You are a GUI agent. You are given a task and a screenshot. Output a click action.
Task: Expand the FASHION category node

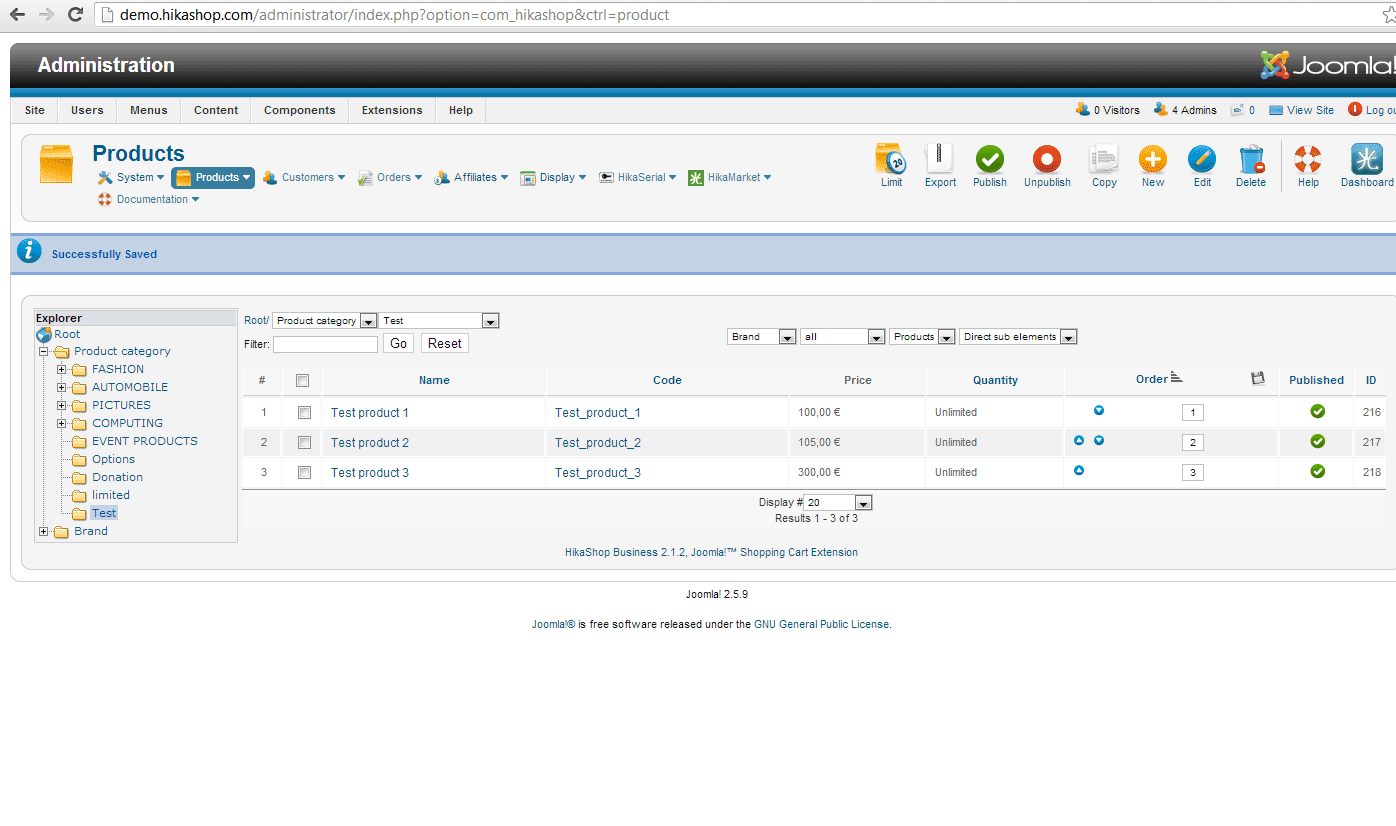(x=61, y=370)
